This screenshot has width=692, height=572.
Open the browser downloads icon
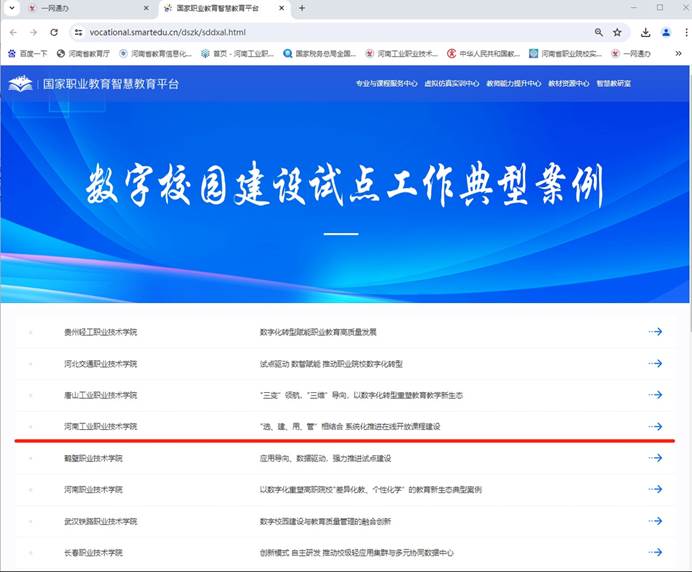[645, 32]
